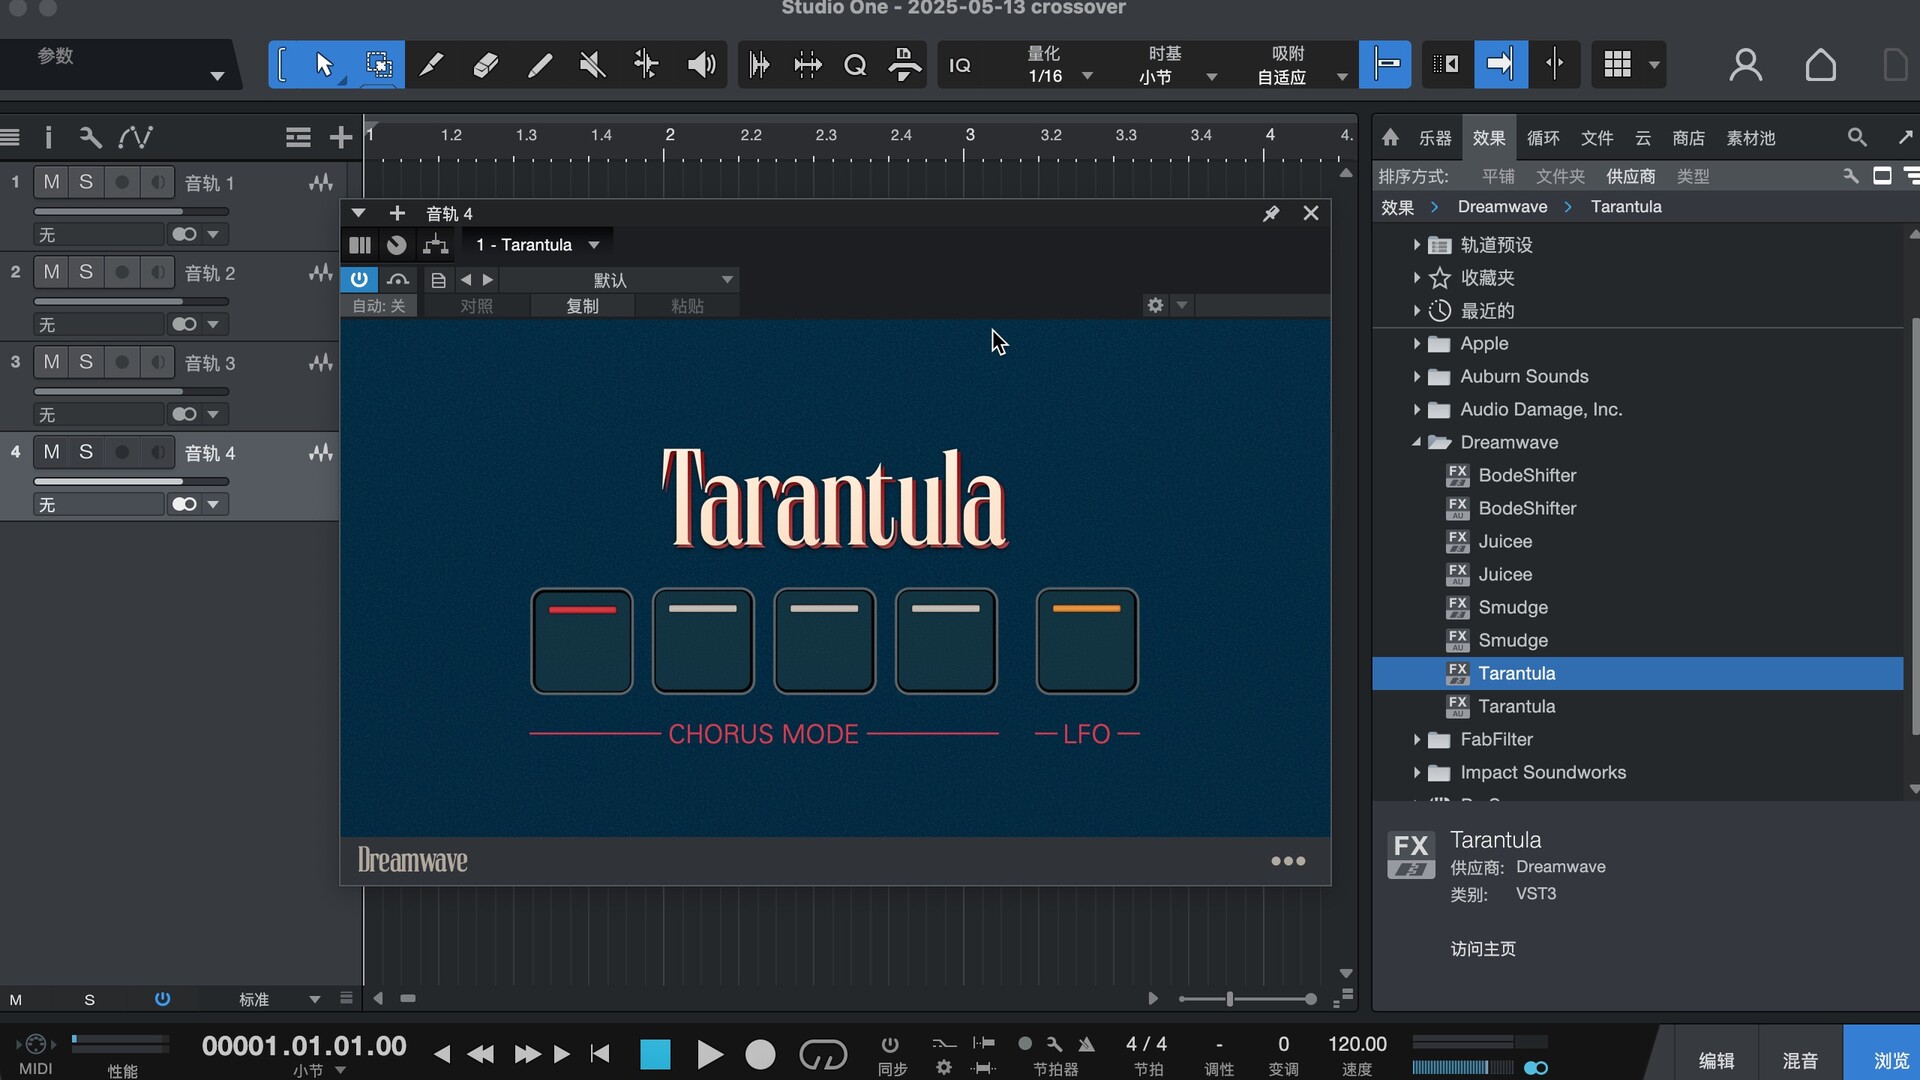This screenshot has height=1080, width=1920.
Task: Select the Paint (pencil) tool
Action: (x=540, y=65)
